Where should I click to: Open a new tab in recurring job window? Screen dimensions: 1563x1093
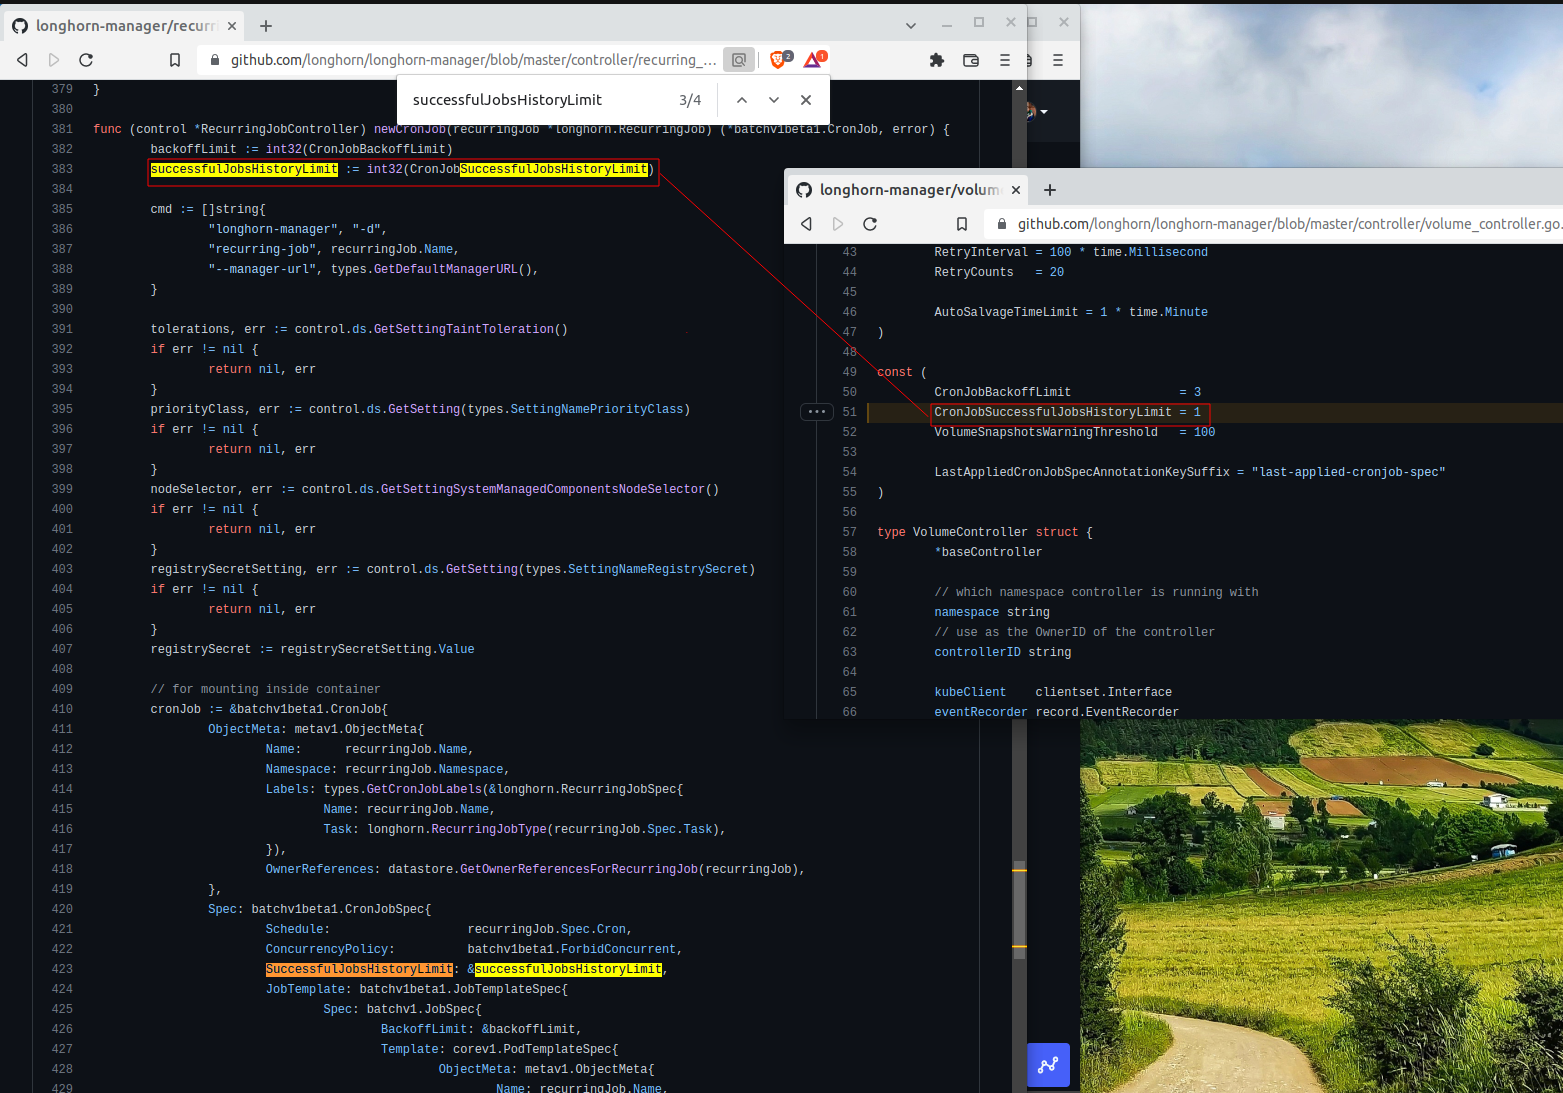(266, 26)
